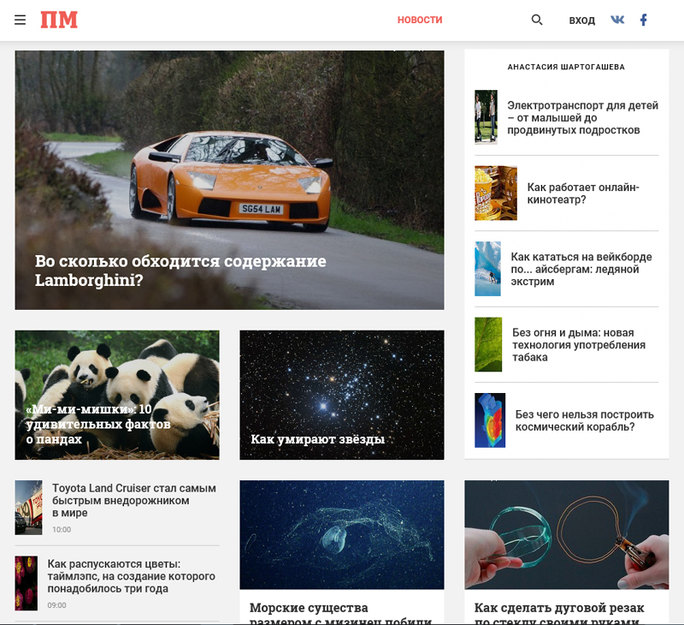Image resolution: width=684 pixels, height=625 pixels.
Task: Open the glass cutter article image
Action: point(567,535)
